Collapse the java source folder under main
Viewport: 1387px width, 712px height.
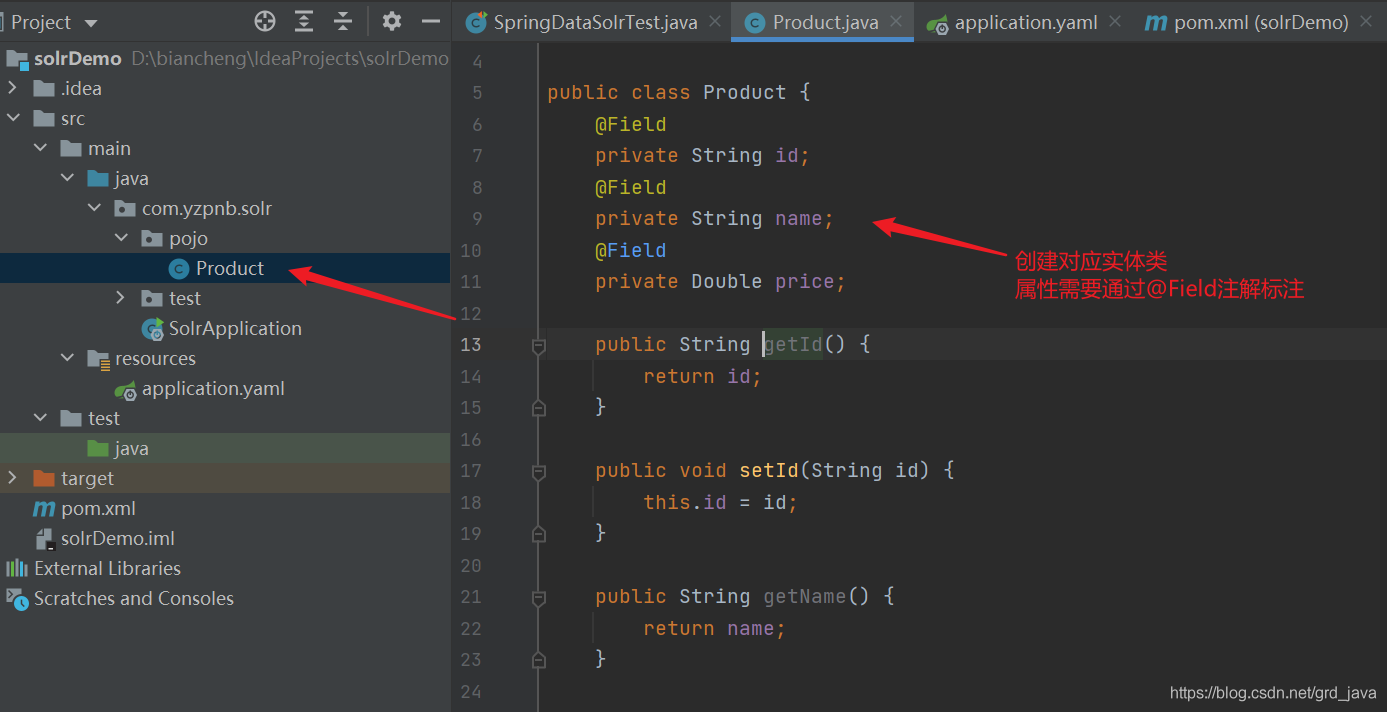(67, 178)
